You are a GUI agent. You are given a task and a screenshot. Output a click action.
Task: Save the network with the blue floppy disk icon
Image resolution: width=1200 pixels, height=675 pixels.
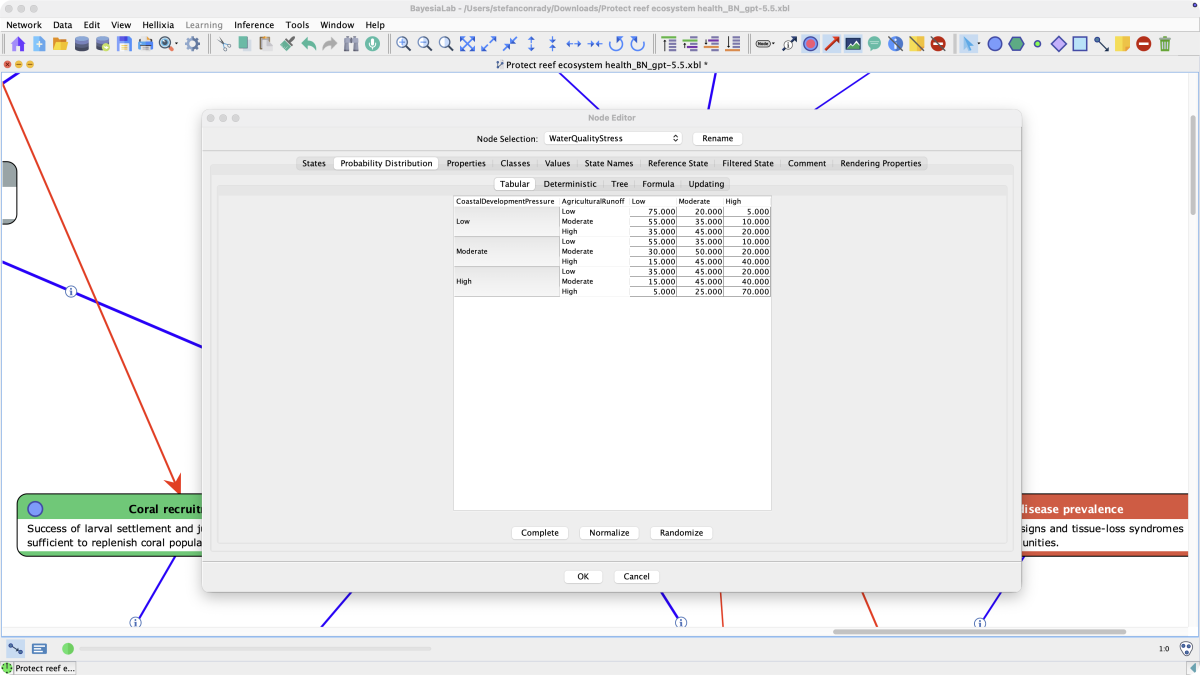pyautogui.click(x=124, y=44)
